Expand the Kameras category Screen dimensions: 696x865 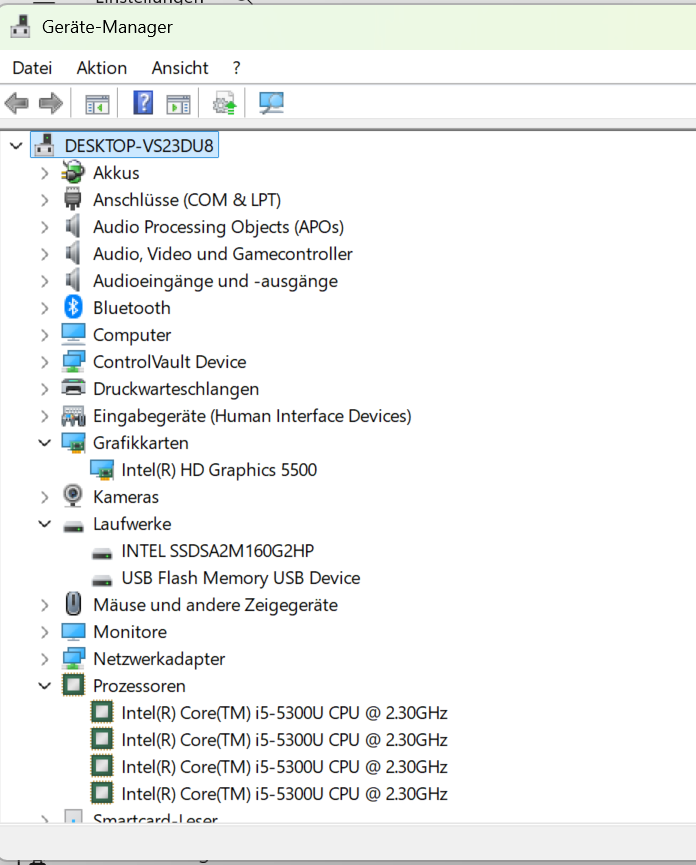[x=45, y=498]
